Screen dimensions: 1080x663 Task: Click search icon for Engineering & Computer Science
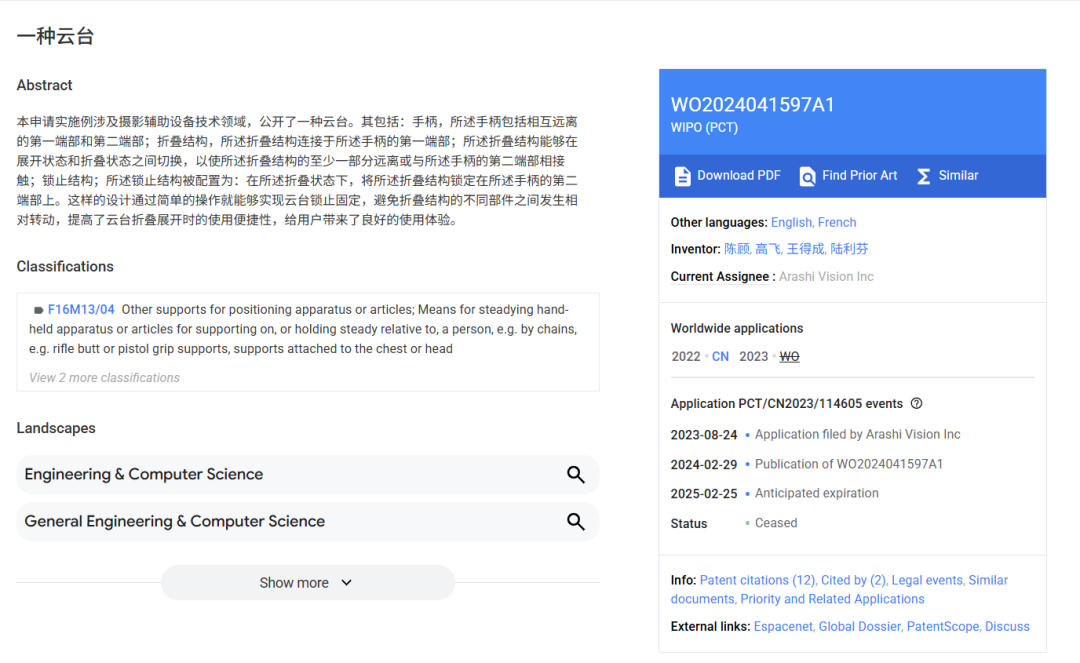[576, 475]
